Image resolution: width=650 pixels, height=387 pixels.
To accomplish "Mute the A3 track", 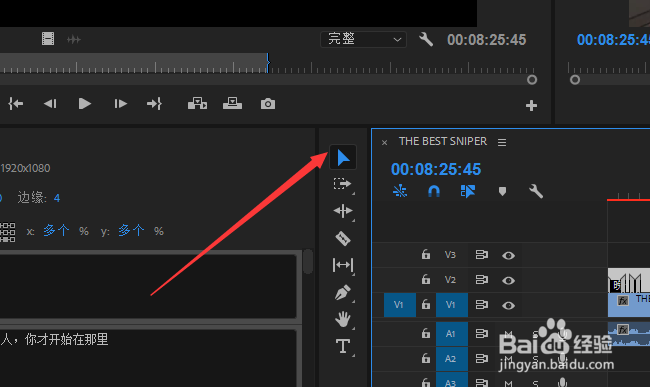I will [x=508, y=383].
